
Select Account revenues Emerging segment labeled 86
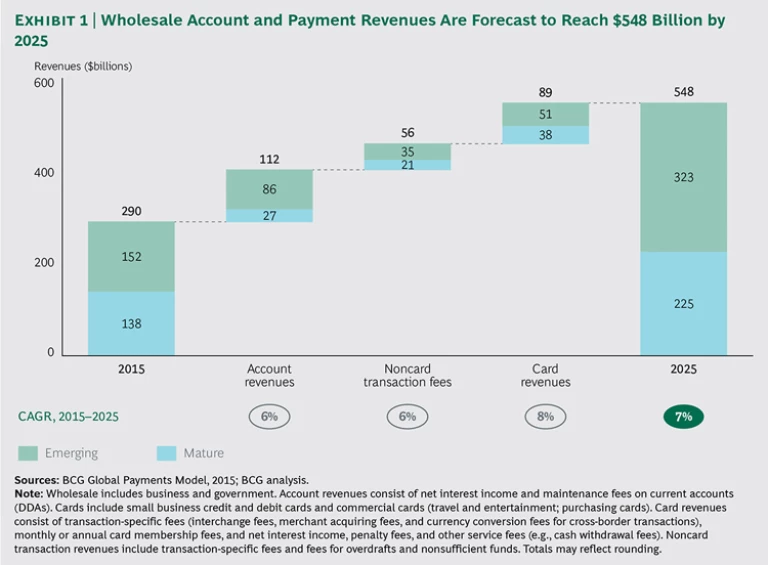269,188
